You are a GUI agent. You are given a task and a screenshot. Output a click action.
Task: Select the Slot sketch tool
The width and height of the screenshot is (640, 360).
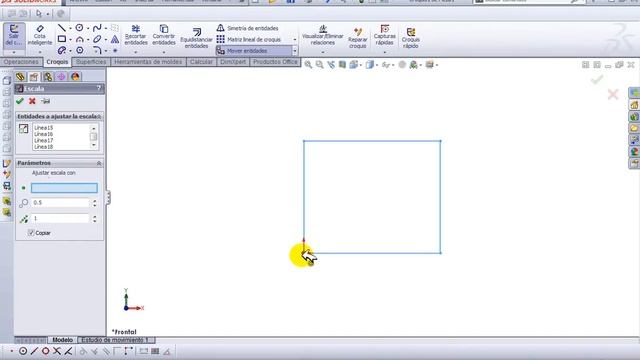tap(62, 50)
